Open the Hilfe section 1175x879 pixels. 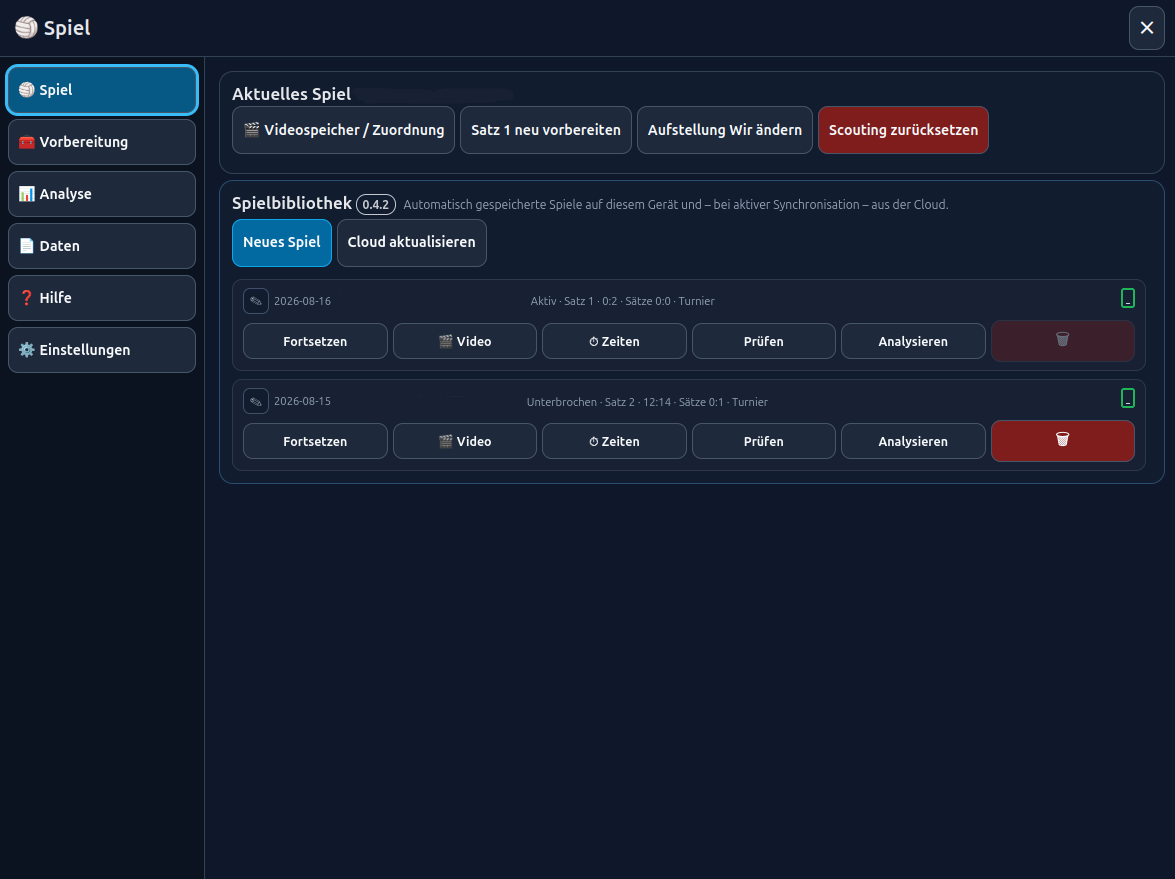pyautogui.click(x=102, y=297)
